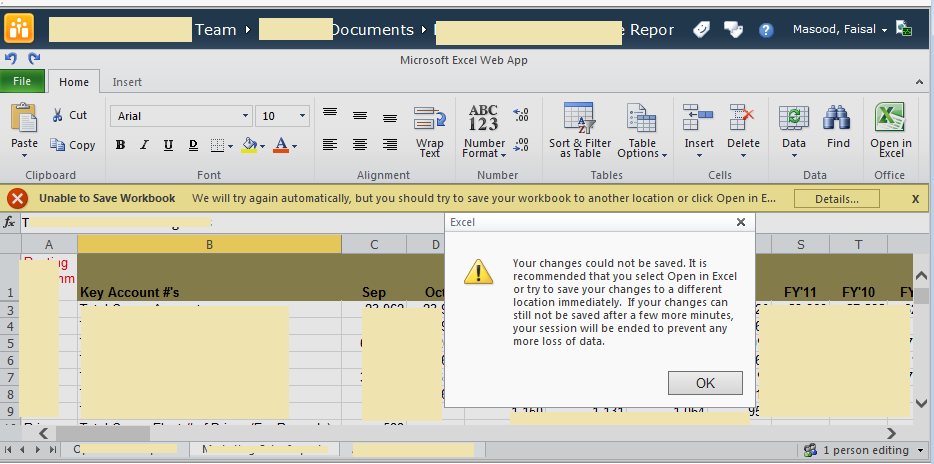Center text horizontally
Viewport: 934px width, 464px height.
point(360,144)
